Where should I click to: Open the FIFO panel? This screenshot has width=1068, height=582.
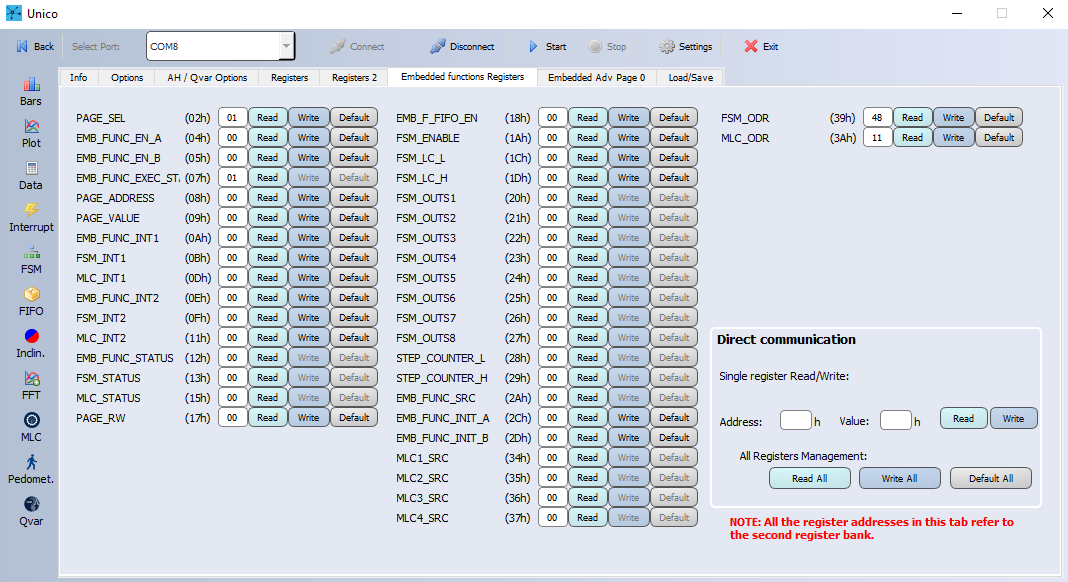[x=31, y=300]
